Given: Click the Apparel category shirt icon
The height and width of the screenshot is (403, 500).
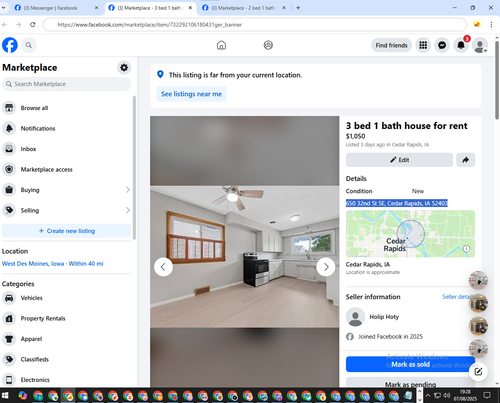Looking at the screenshot, I should point(9,339).
